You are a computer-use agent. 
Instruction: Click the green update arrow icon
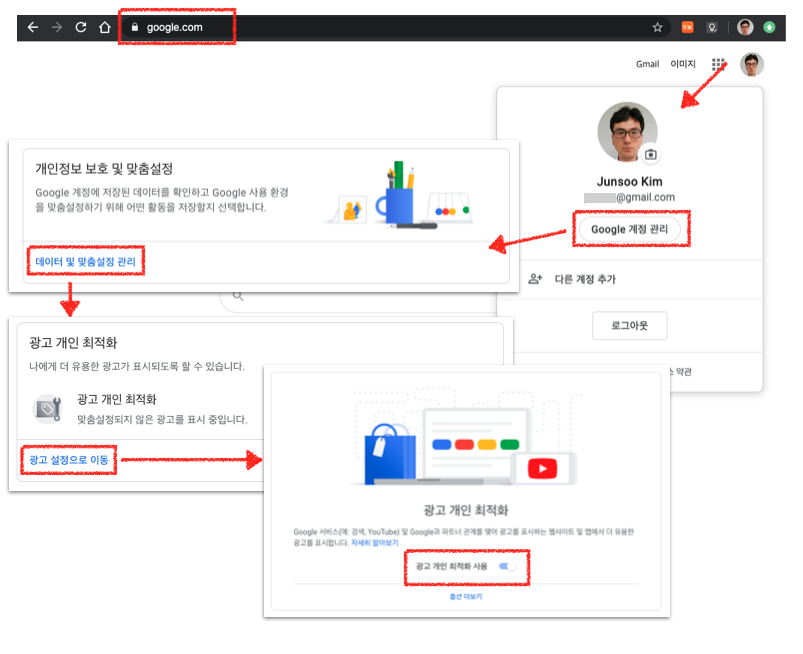(x=769, y=27)
